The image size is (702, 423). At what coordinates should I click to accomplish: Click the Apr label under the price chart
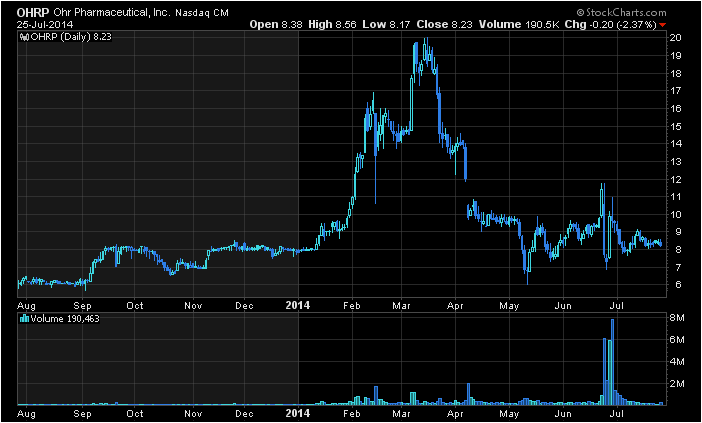coord(455,306)
